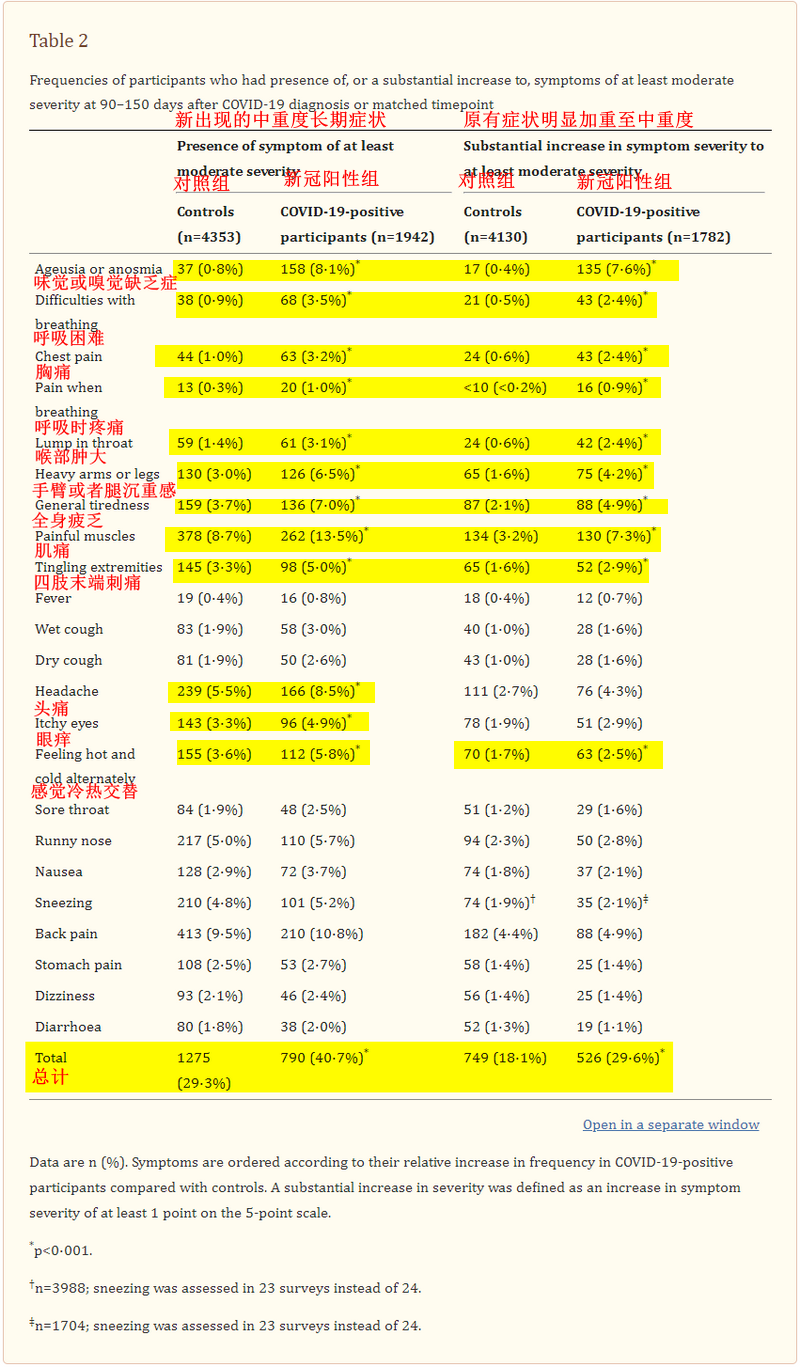
Task: Select 'Runny nose' row label
Action: [x=73, y=841]
